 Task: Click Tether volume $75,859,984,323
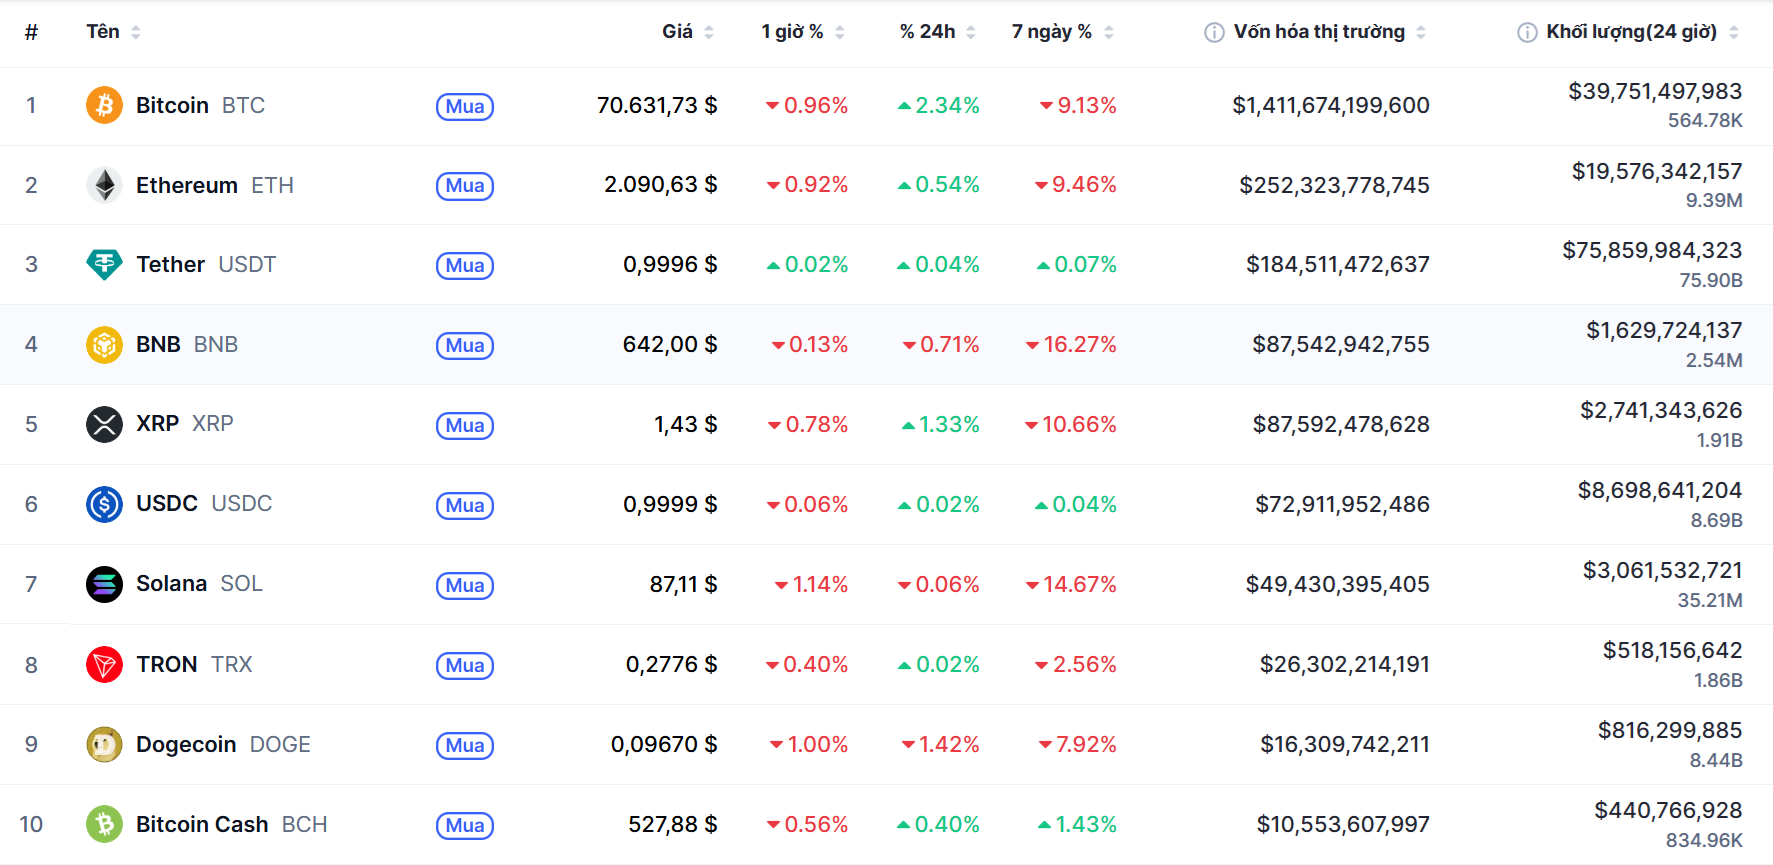click(1653, 250)
